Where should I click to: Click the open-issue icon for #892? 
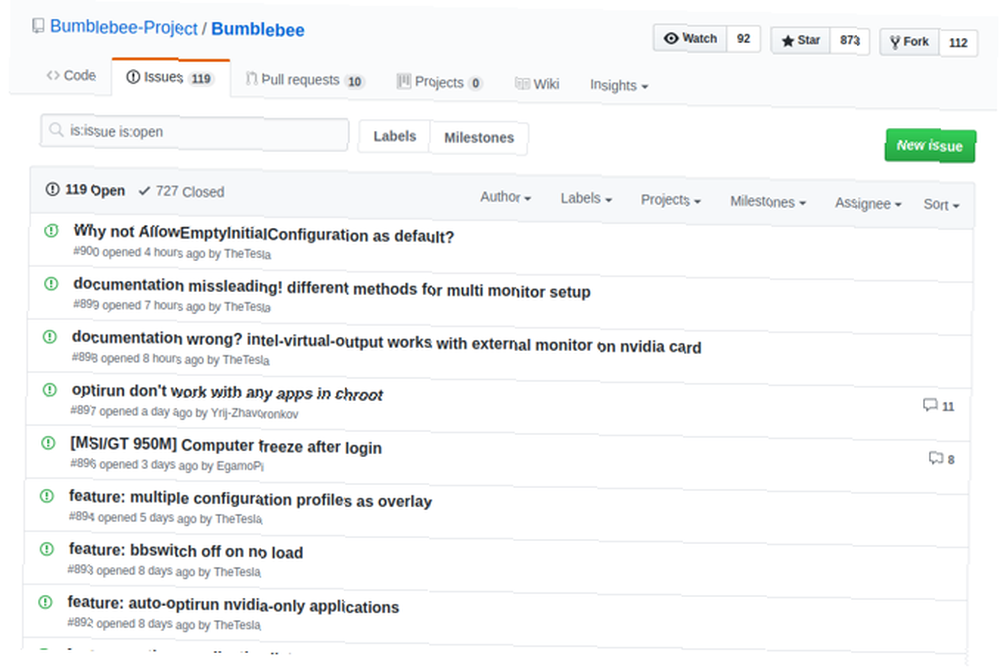[45, 601]
